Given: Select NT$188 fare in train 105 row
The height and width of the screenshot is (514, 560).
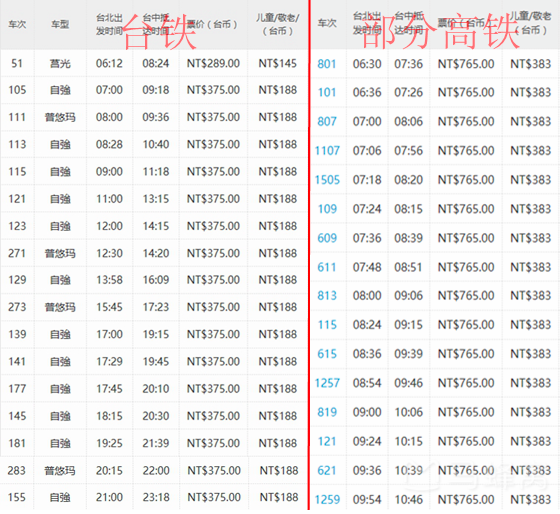Looking at the screenshot, I should tap(278, 90).
